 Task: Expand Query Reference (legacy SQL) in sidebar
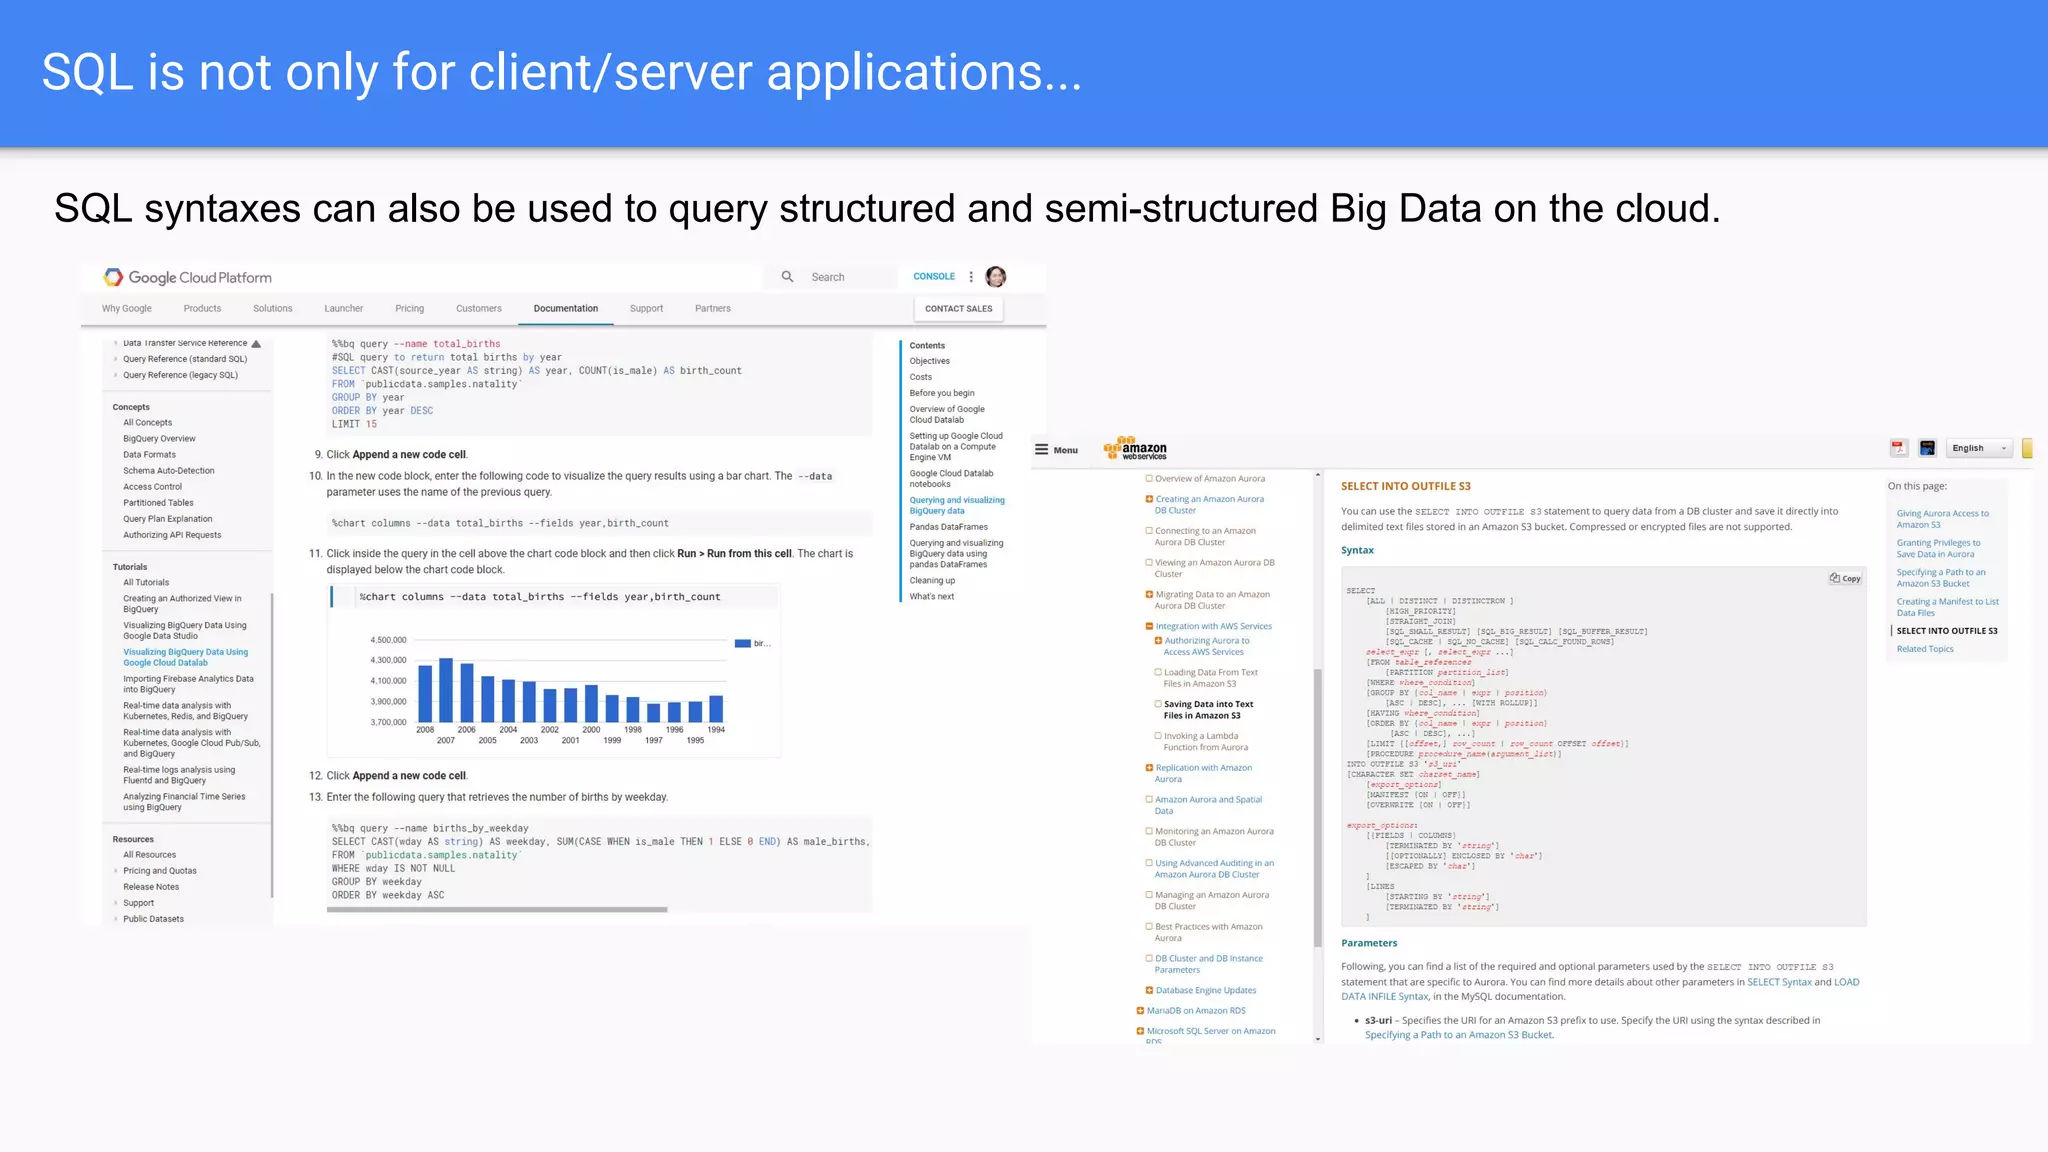(116, 375)
